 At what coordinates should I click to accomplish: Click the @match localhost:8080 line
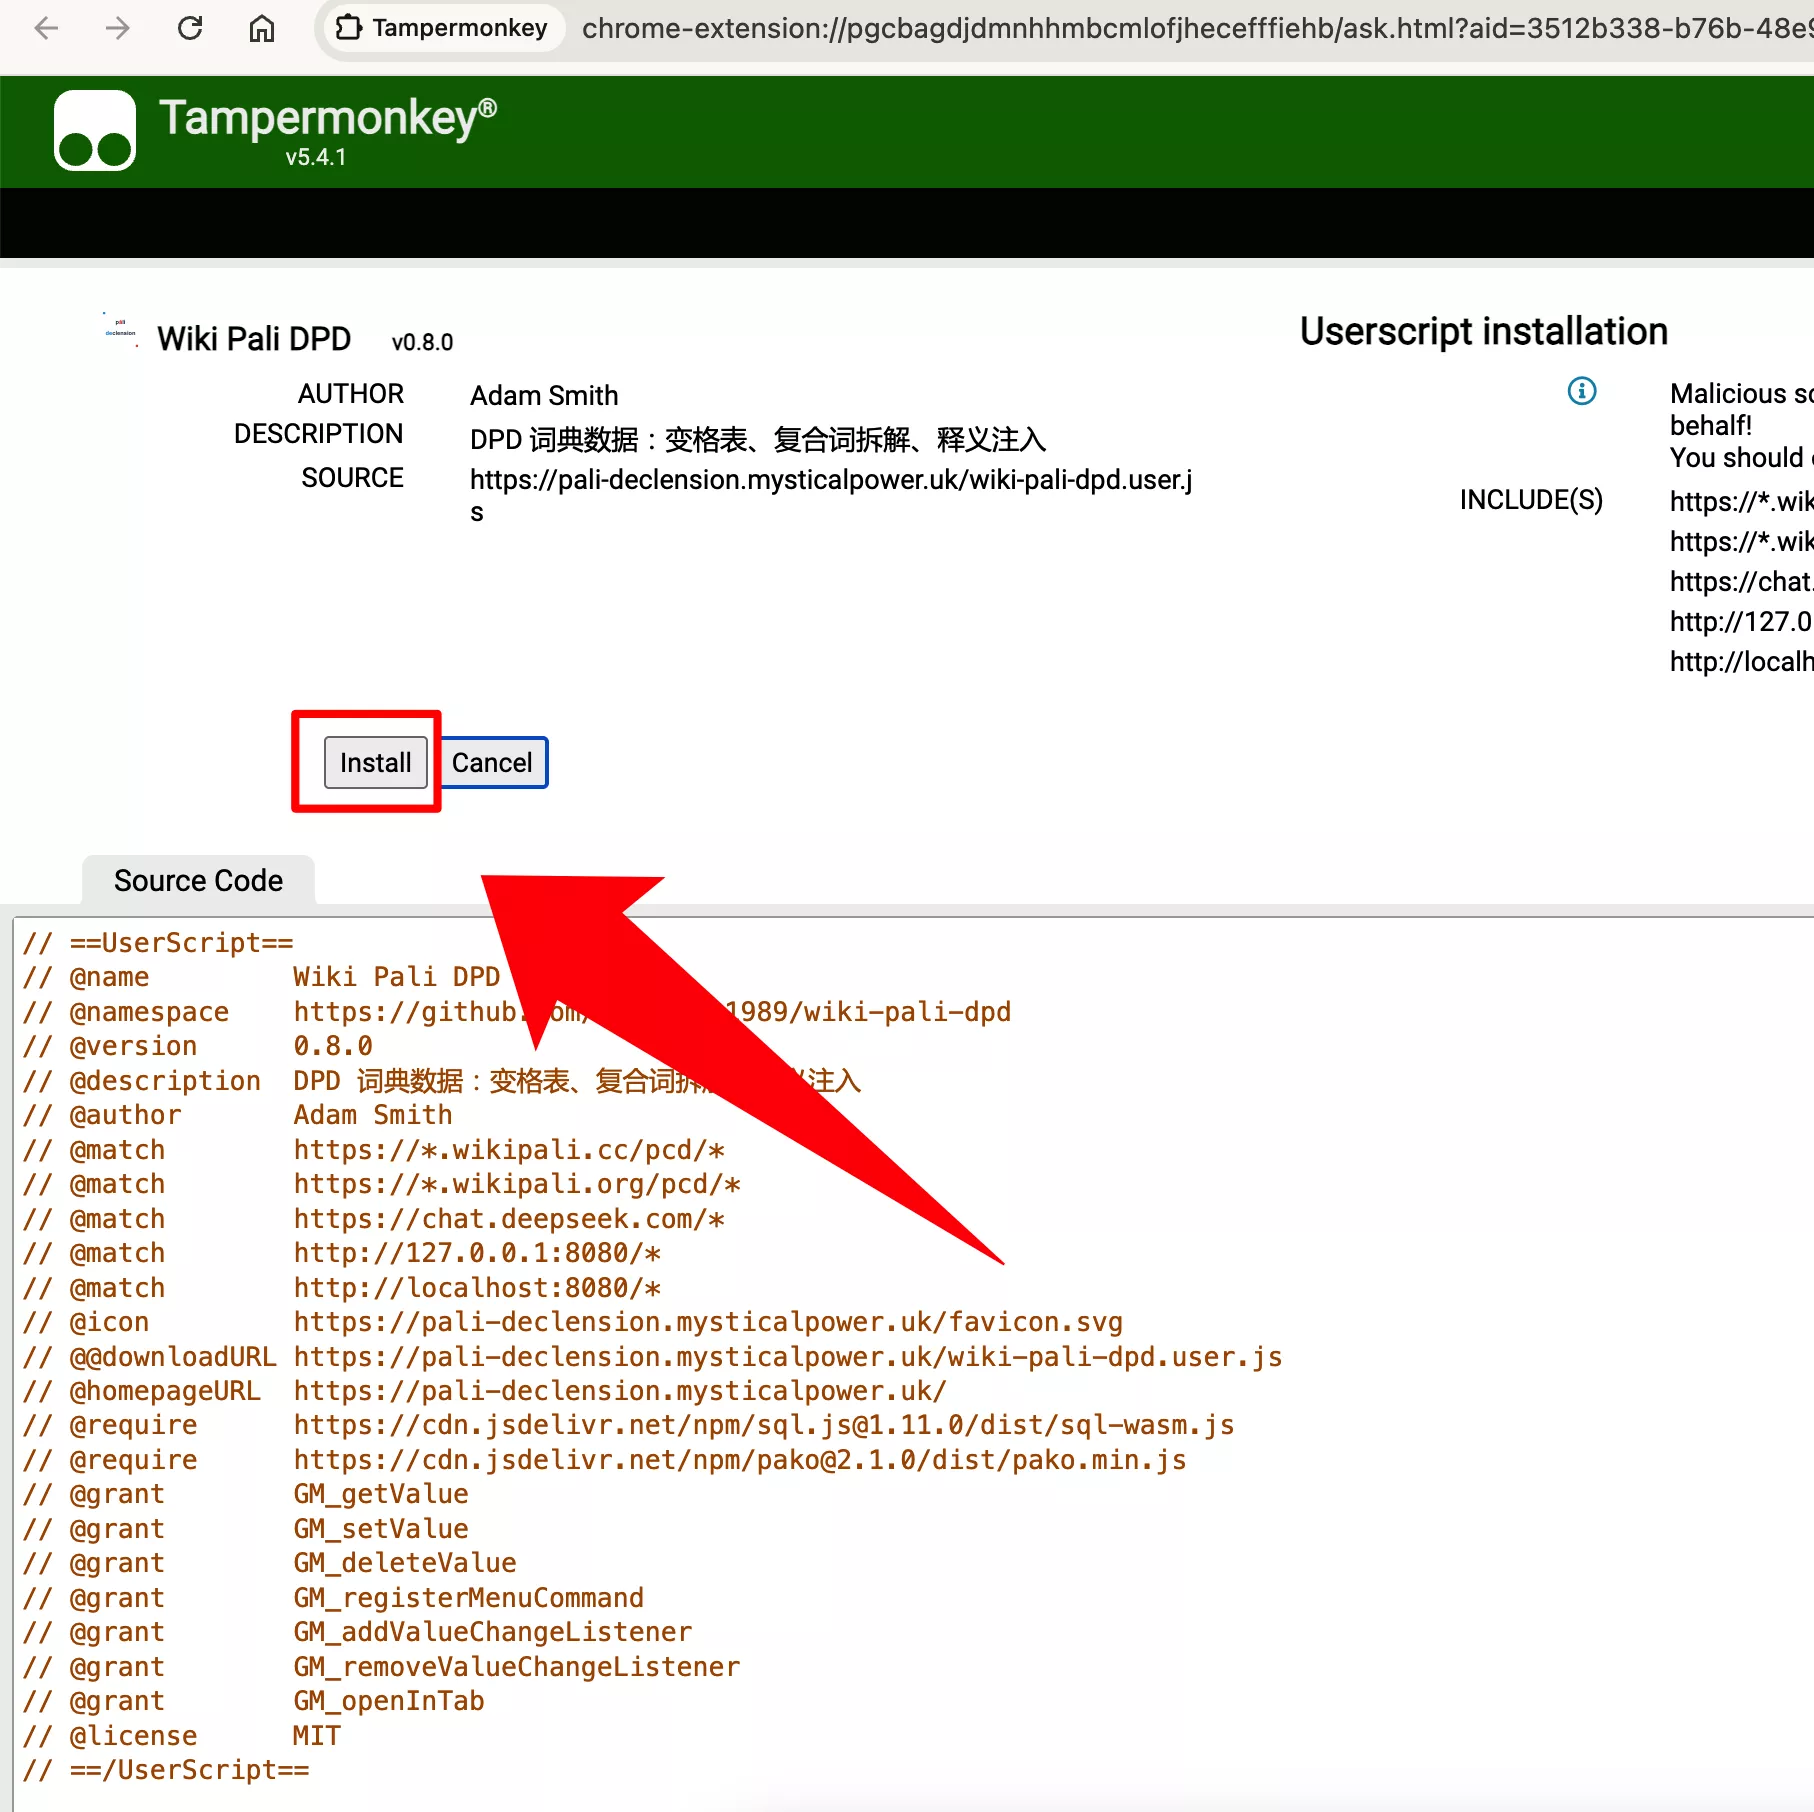click(342, 1288)
